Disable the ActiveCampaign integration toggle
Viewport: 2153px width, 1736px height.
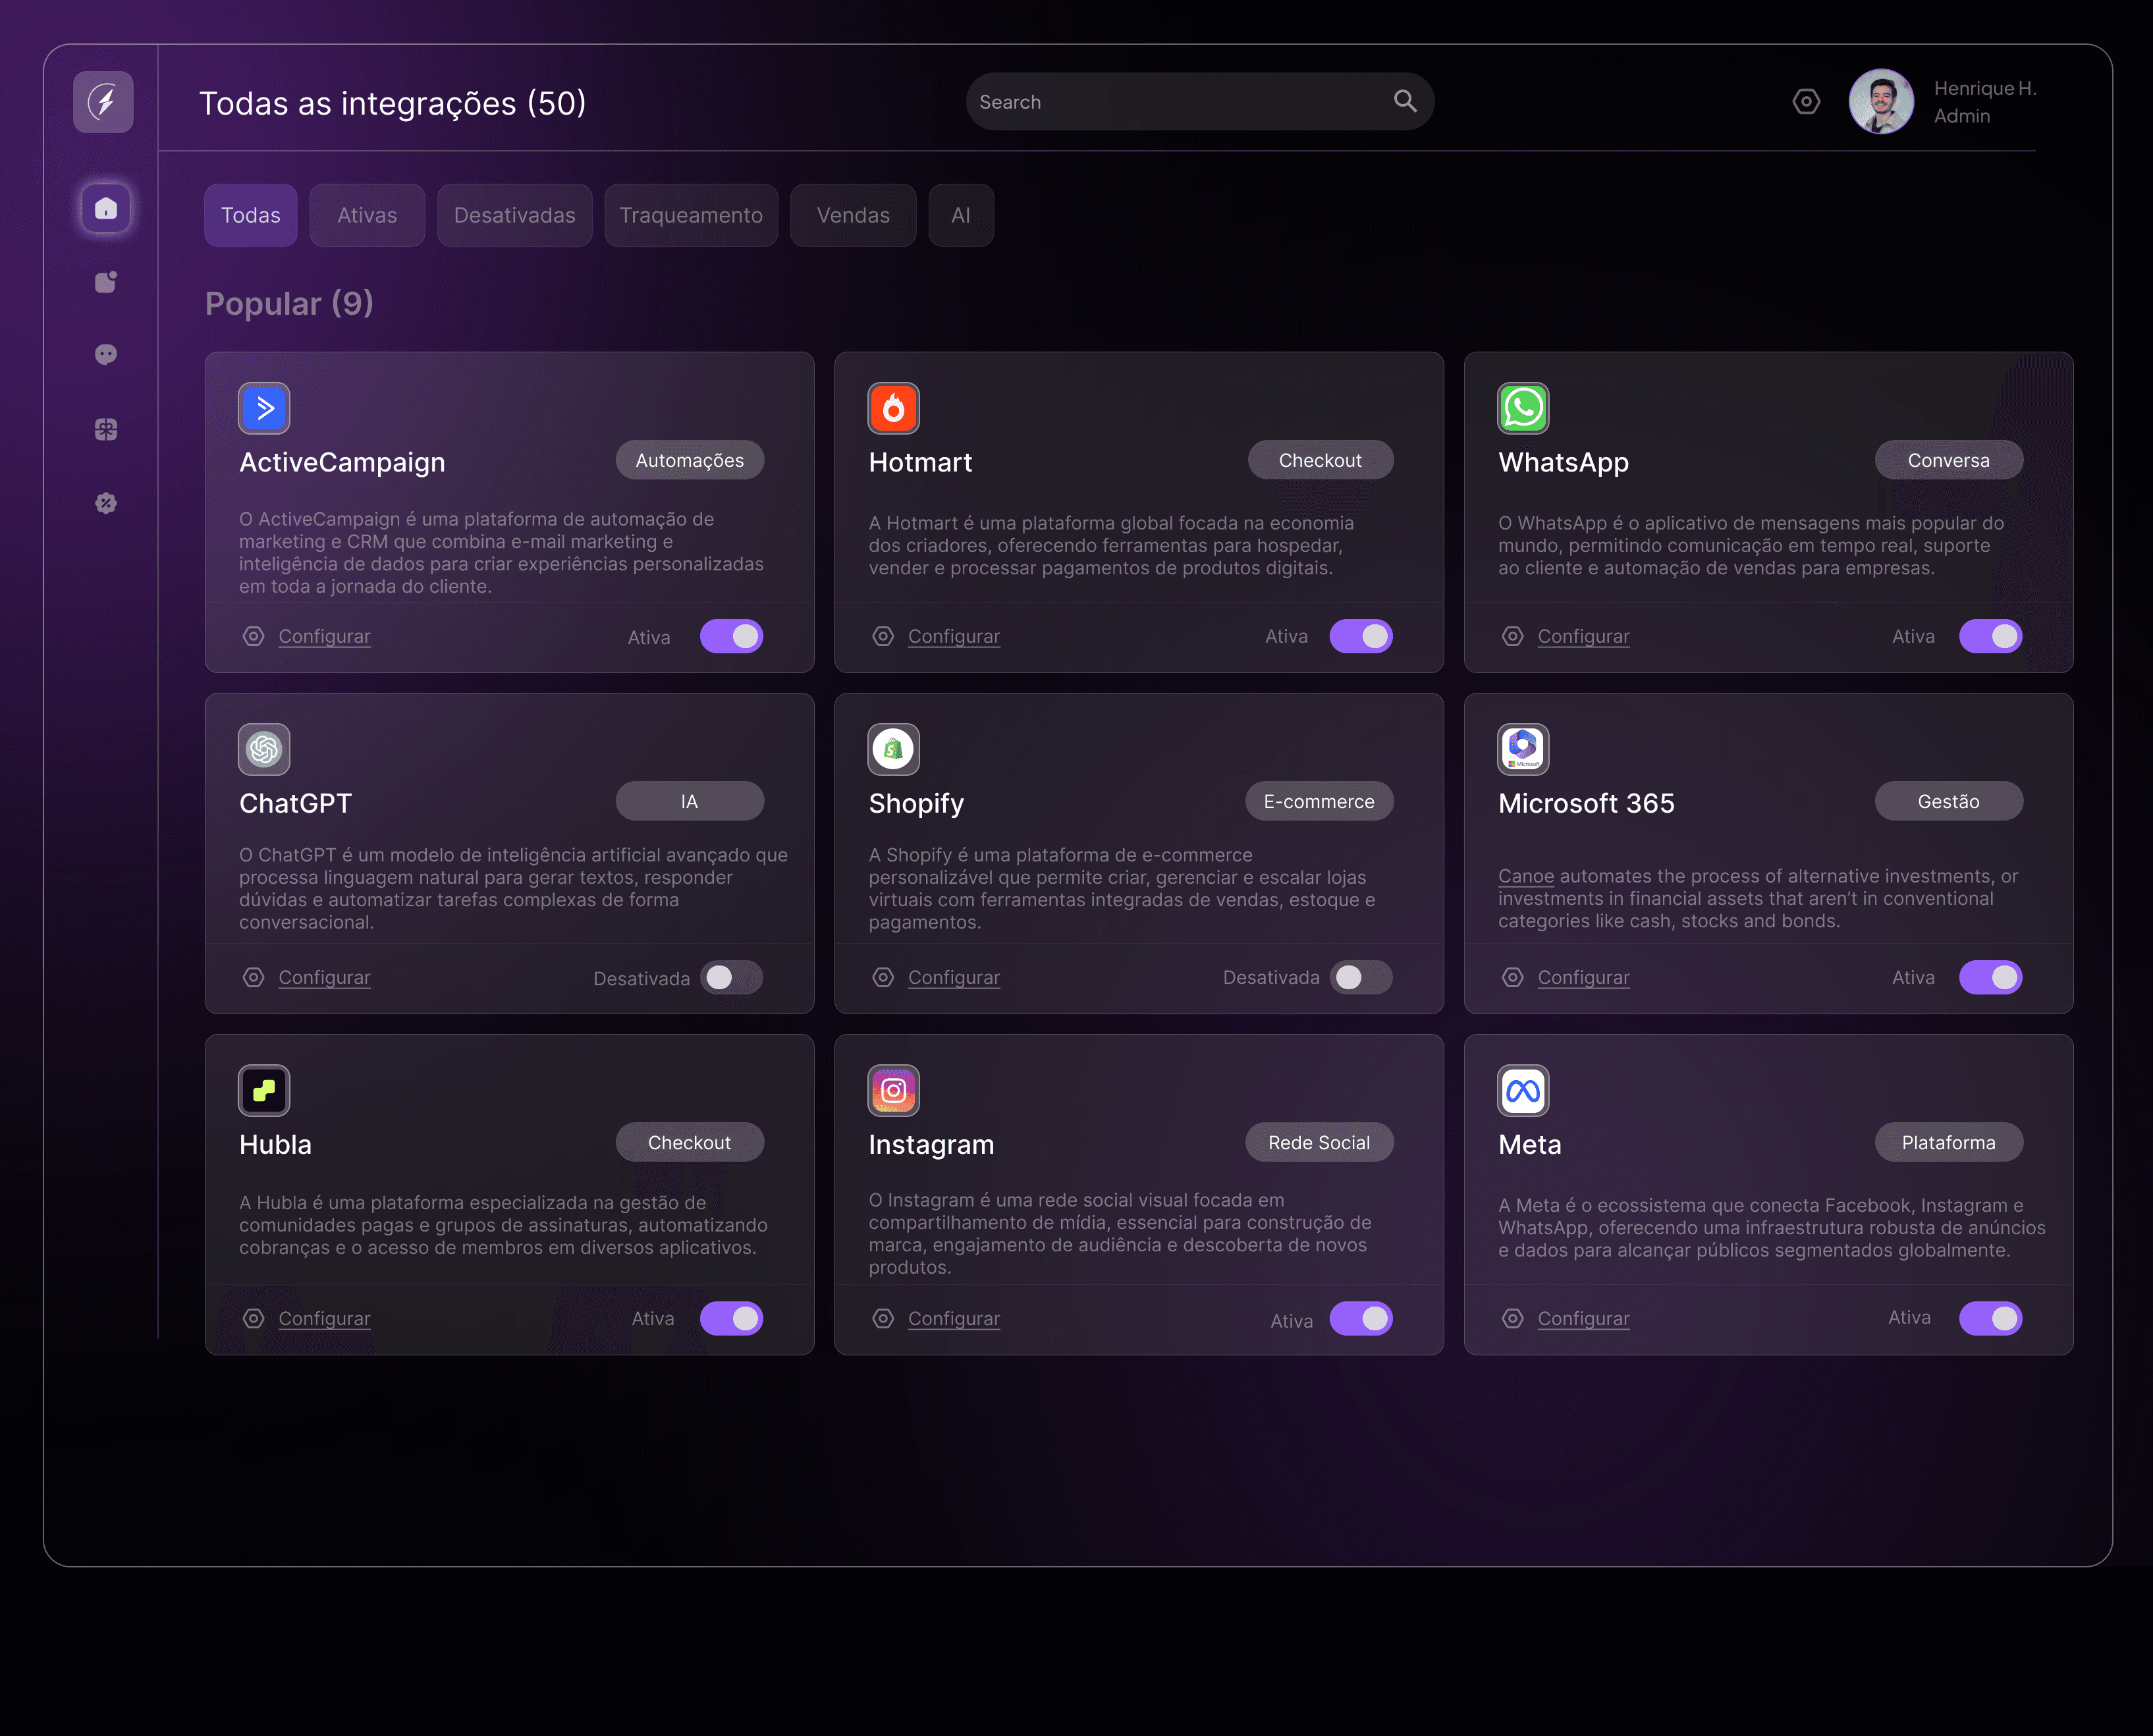731,636
